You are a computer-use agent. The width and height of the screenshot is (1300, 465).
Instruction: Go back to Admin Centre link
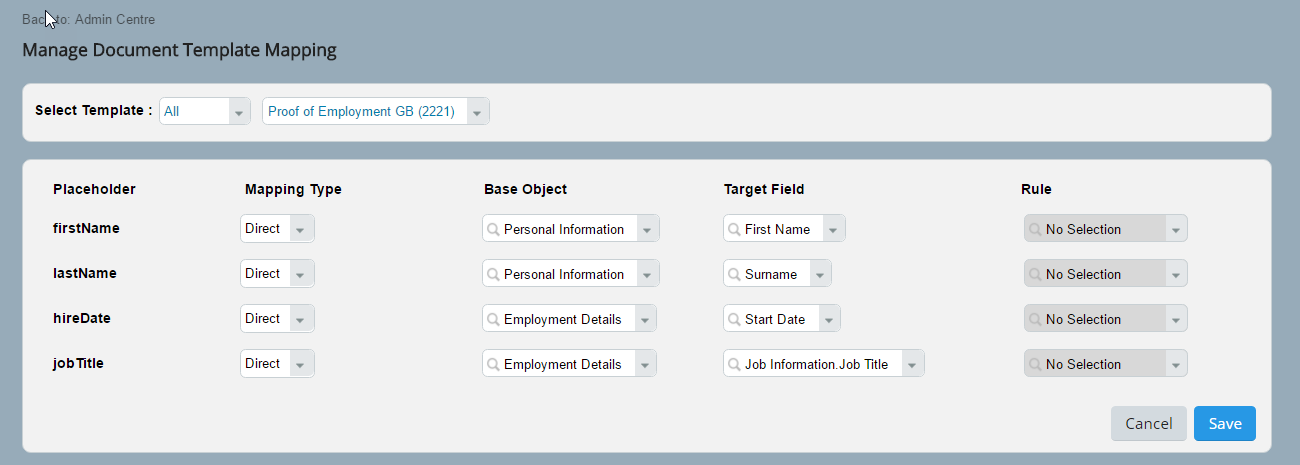(88, 20)
